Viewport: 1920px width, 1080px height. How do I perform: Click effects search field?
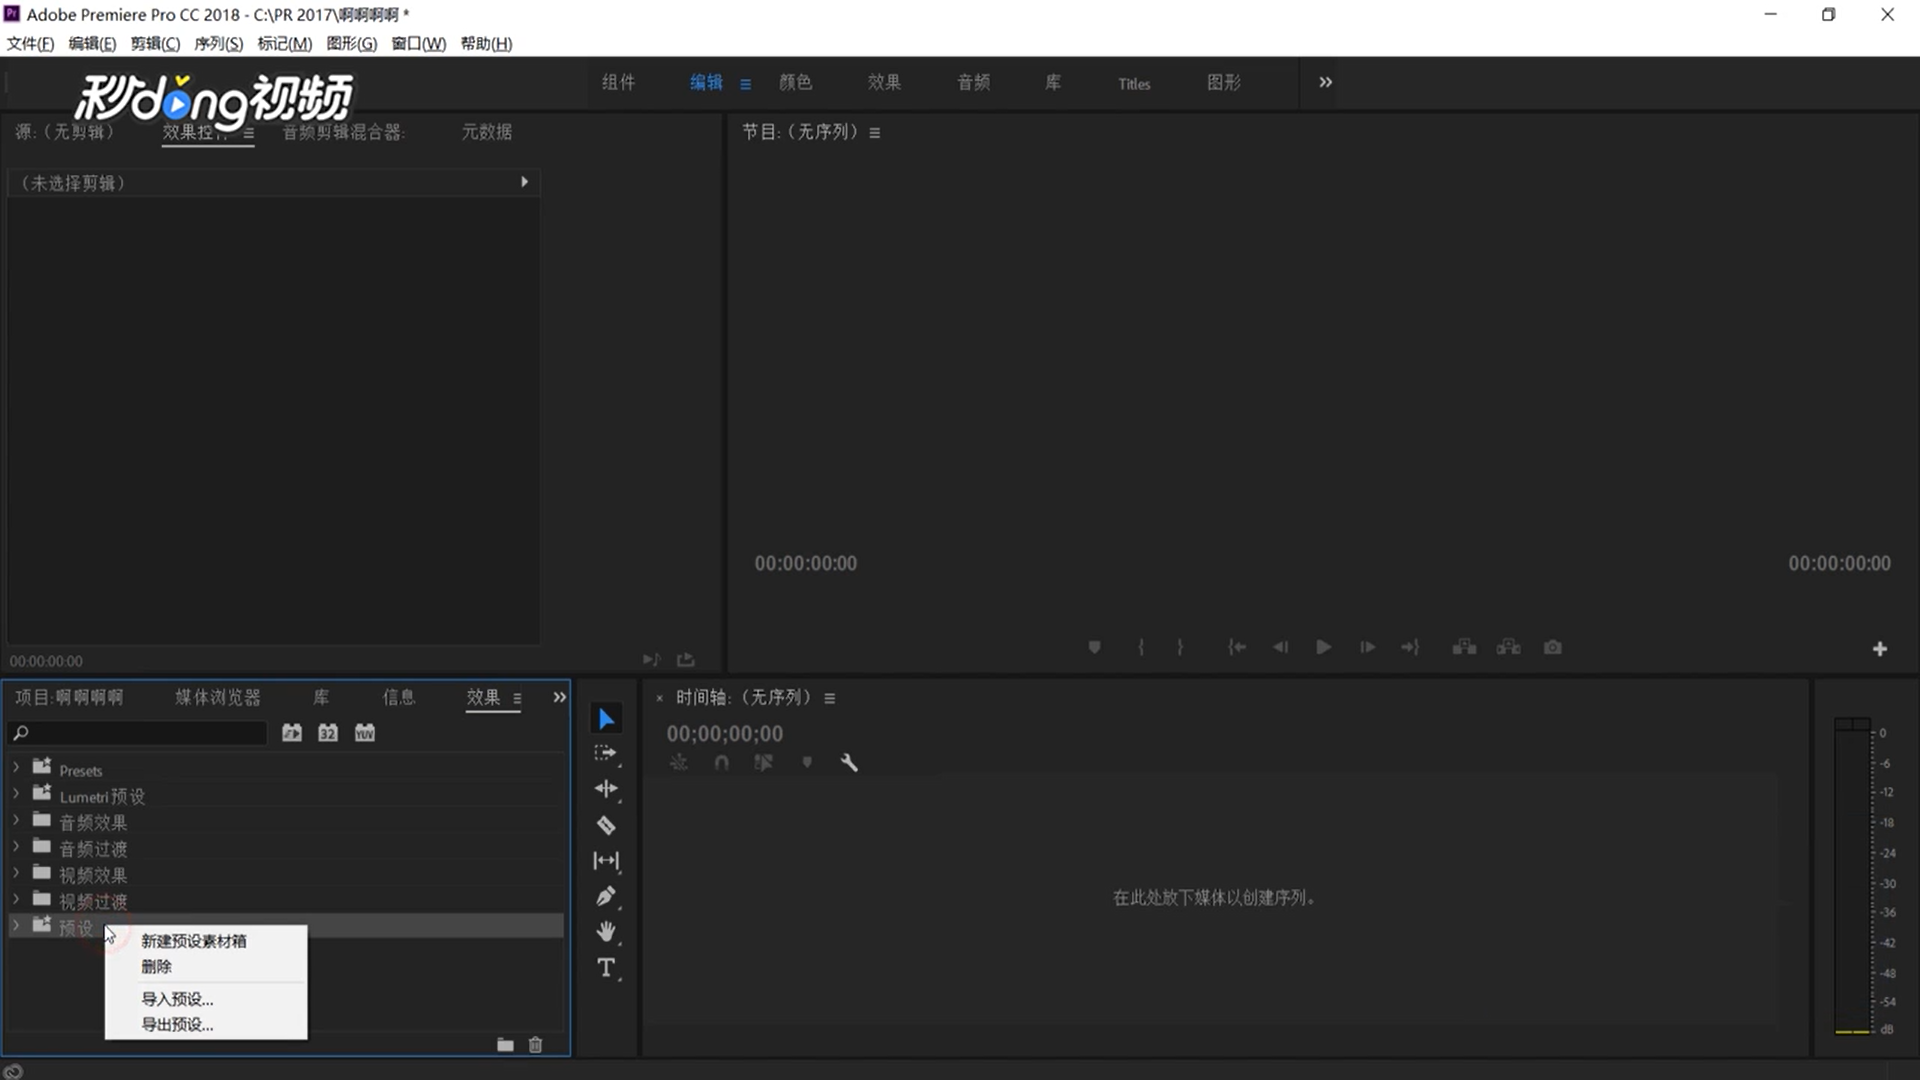tap(138, 733)
